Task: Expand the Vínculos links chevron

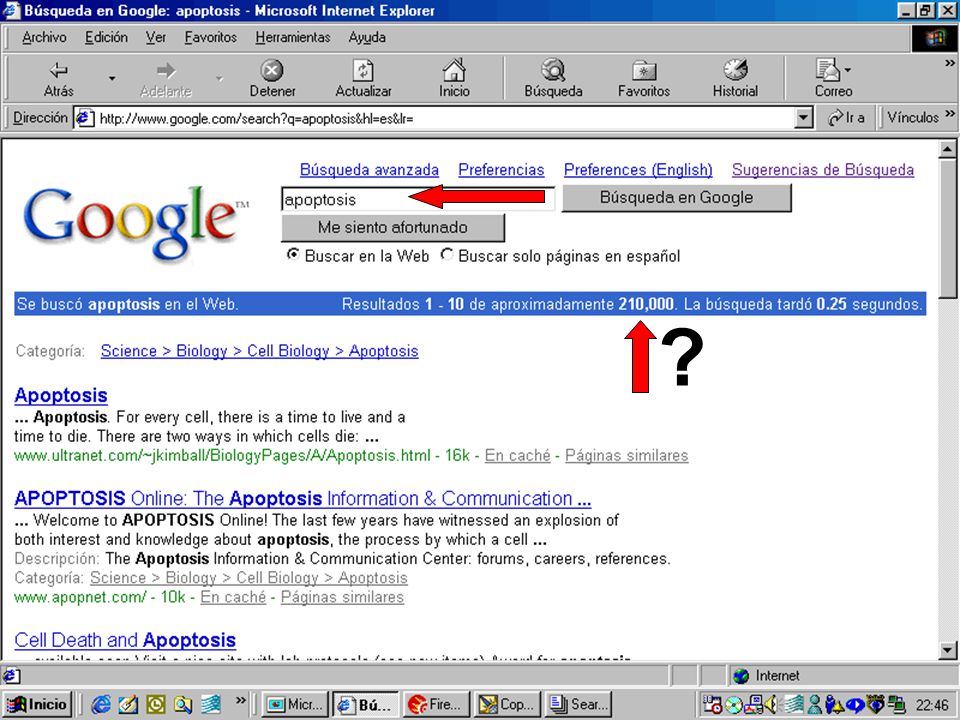Action: tap(950, 113)
